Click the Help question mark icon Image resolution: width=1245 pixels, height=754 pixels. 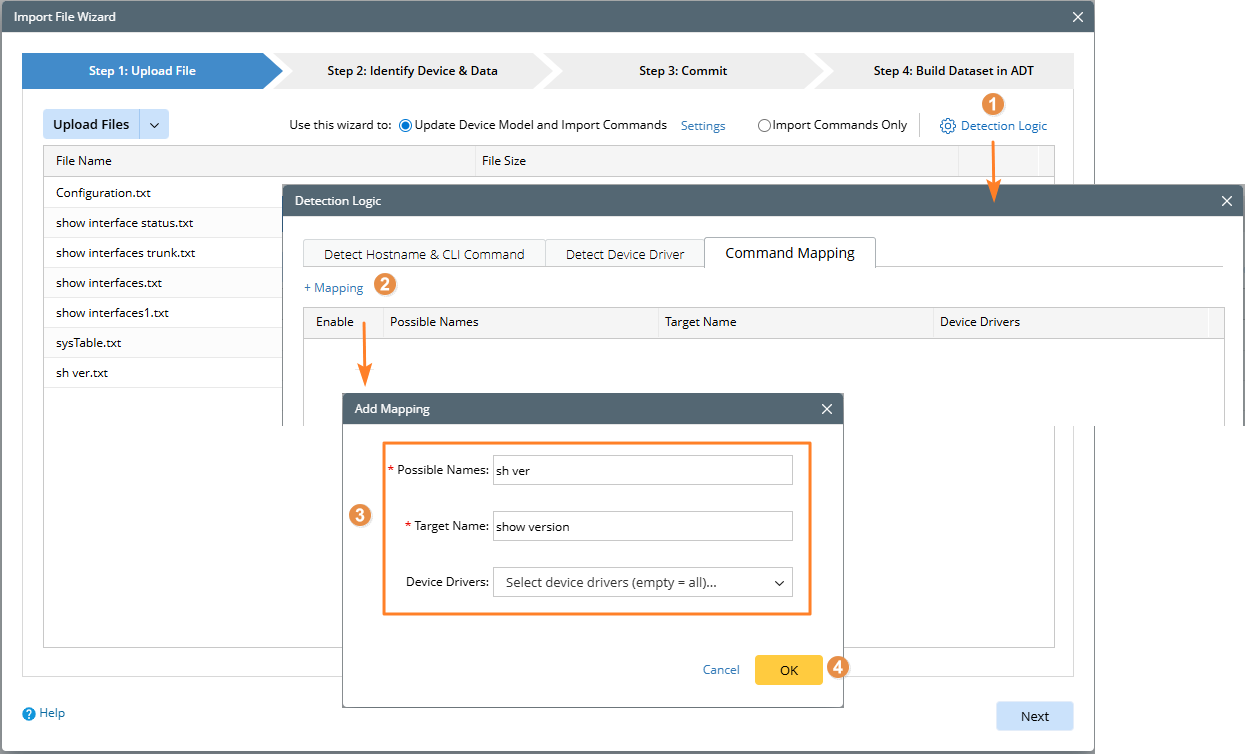29,714
